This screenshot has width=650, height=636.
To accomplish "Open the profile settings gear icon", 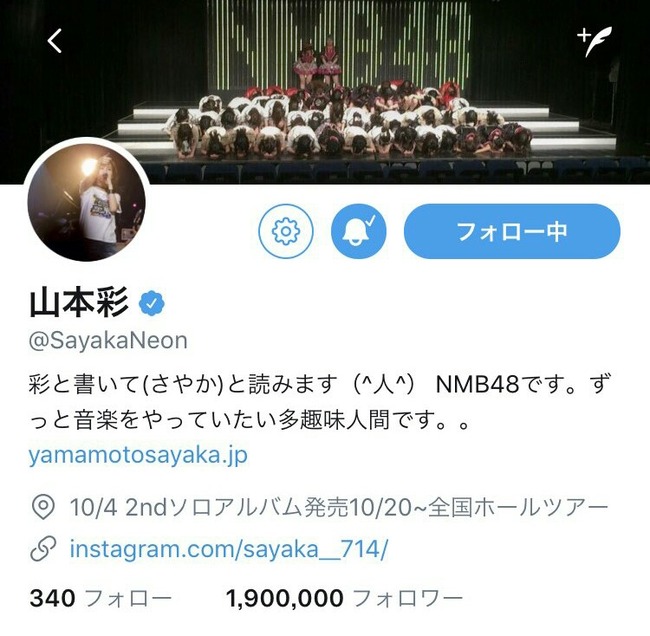I will coord(286,231).
